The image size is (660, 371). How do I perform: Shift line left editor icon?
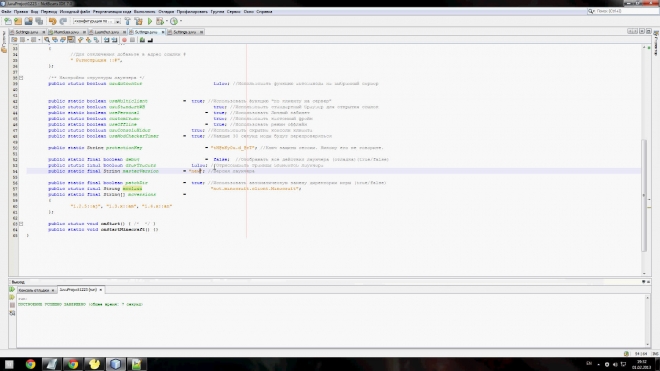pos(106,40)
